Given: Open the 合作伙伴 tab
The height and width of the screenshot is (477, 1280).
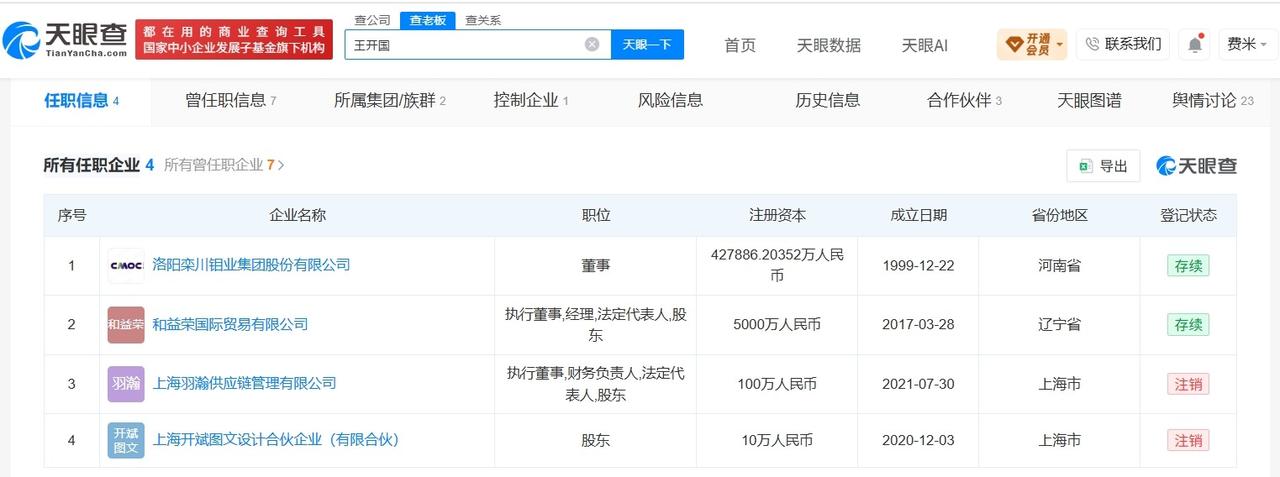Looking at the screenshot, I should pos(964,101).
